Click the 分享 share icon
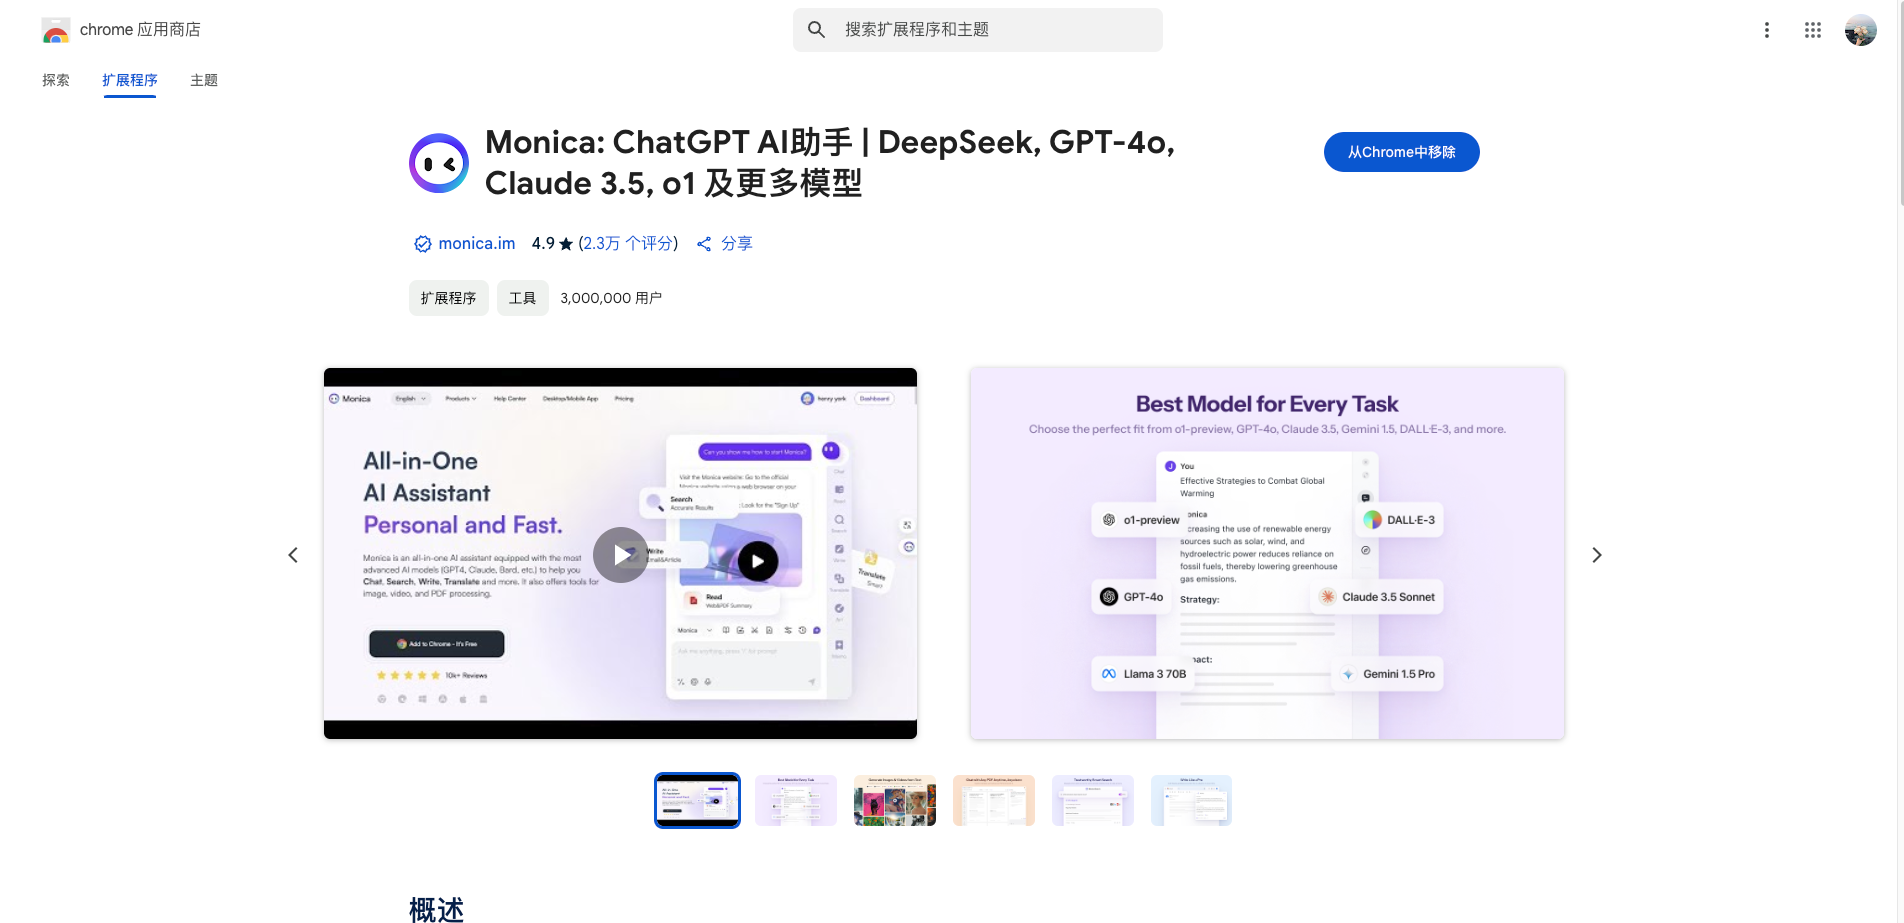 704,244
